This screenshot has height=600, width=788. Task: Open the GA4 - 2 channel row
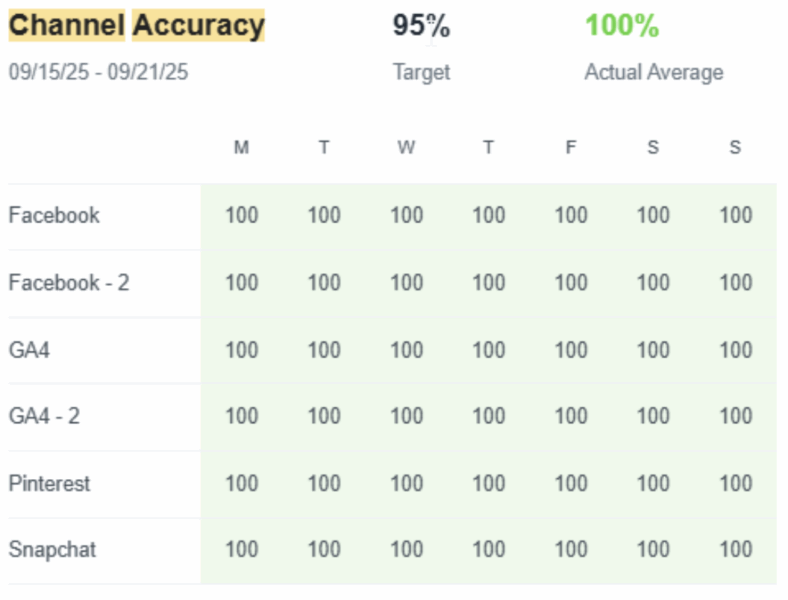pos(44,416)
